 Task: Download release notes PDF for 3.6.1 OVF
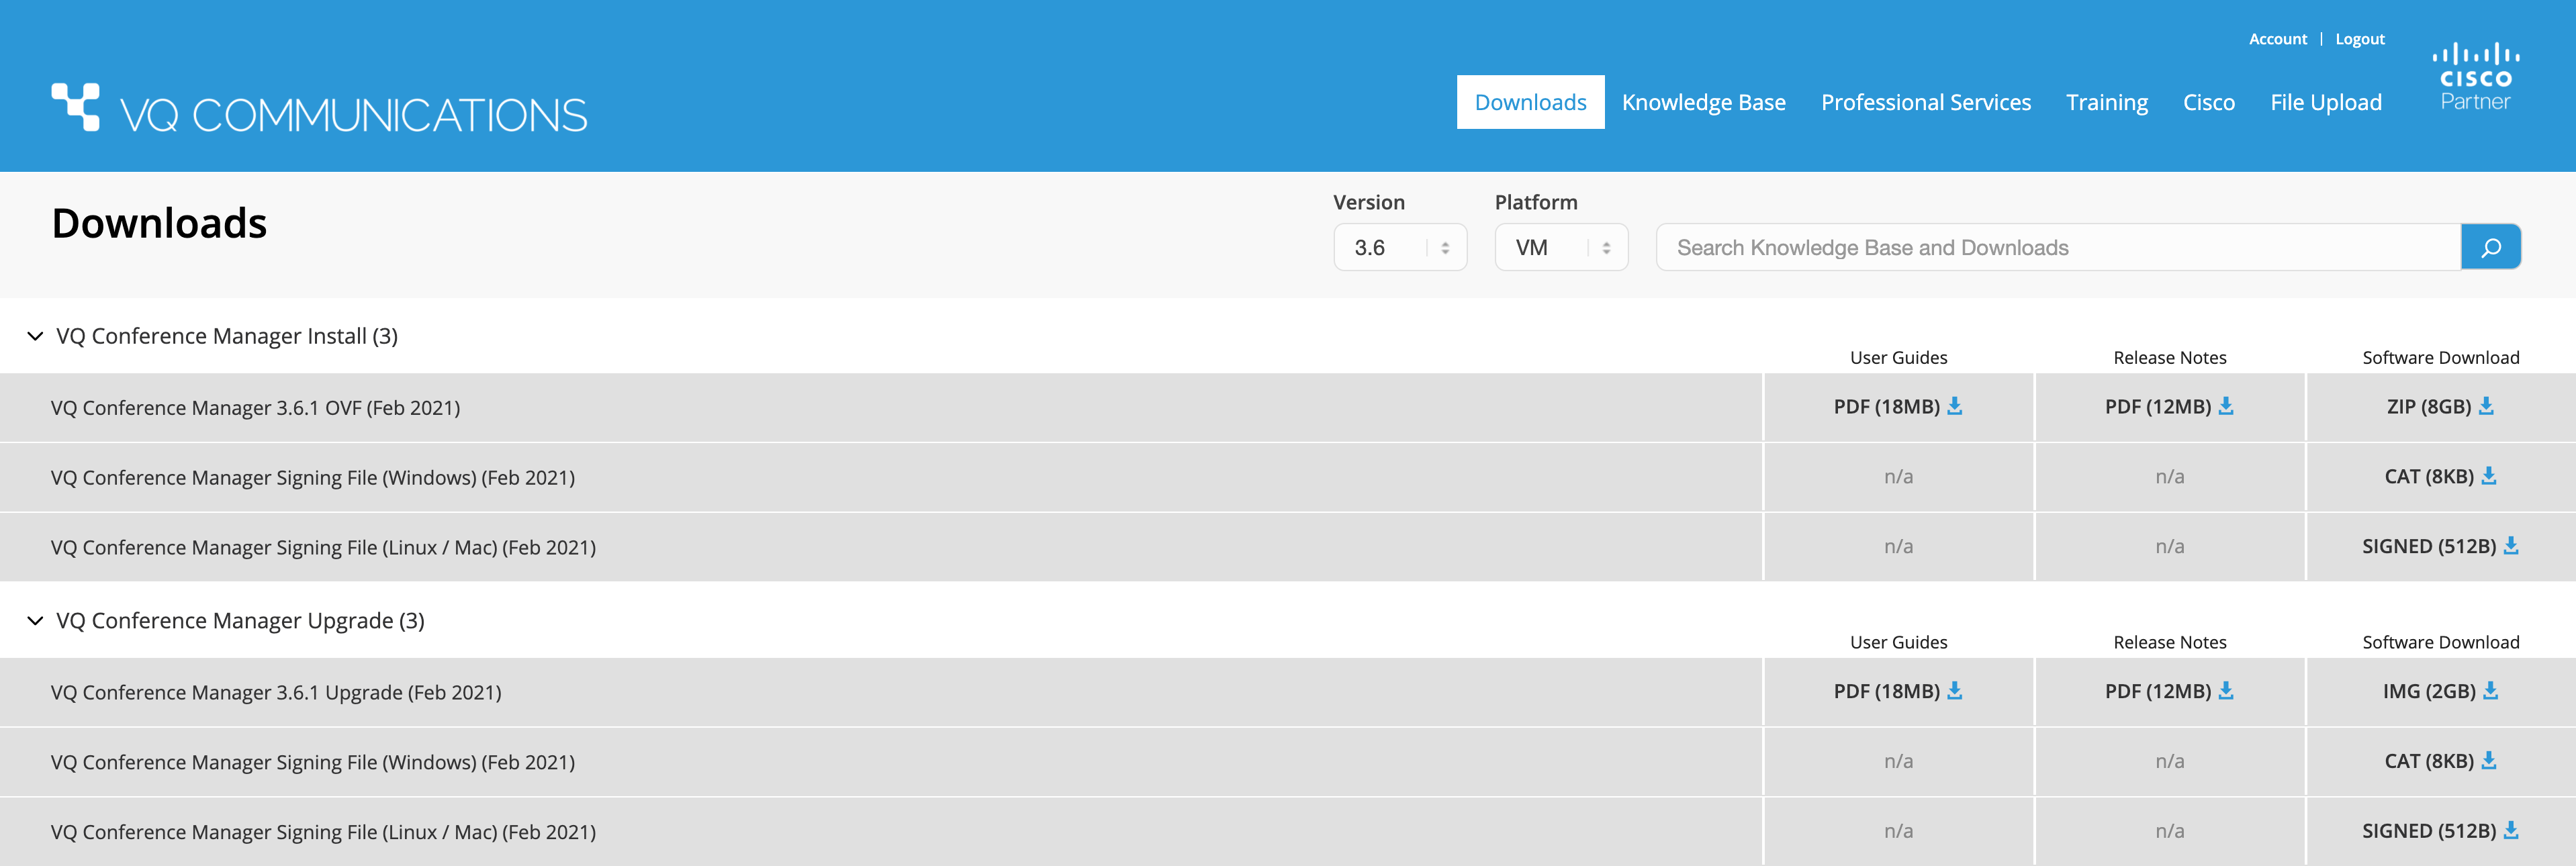coord(2169,407)
